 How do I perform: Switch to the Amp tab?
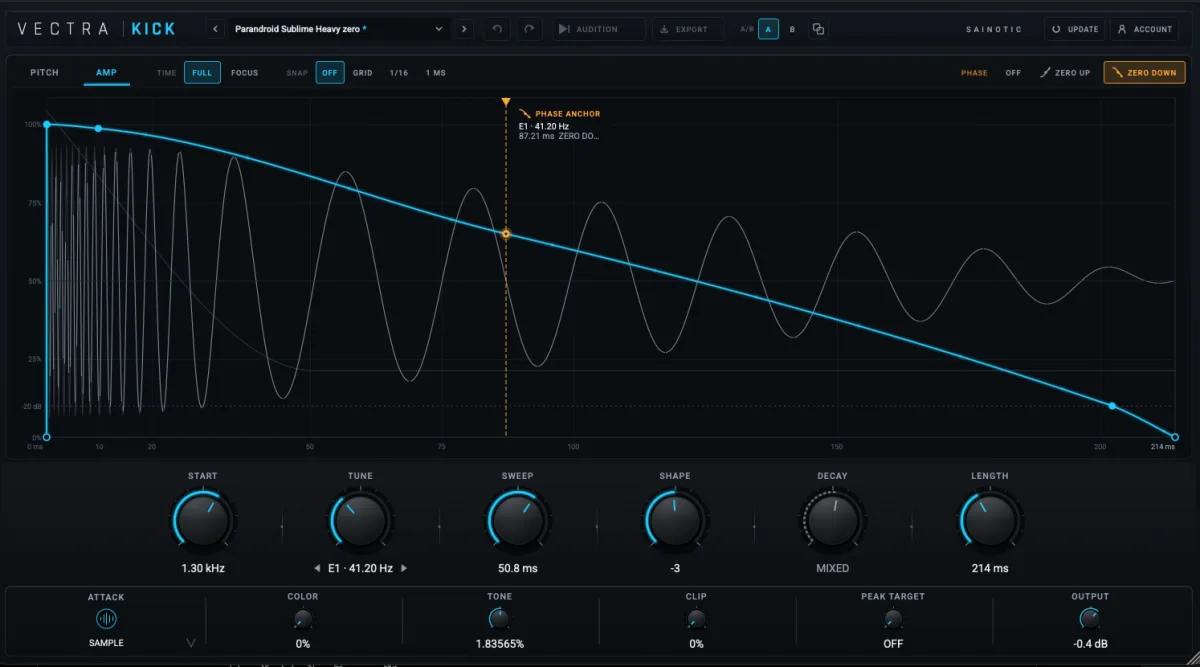(x=106, y=73)
